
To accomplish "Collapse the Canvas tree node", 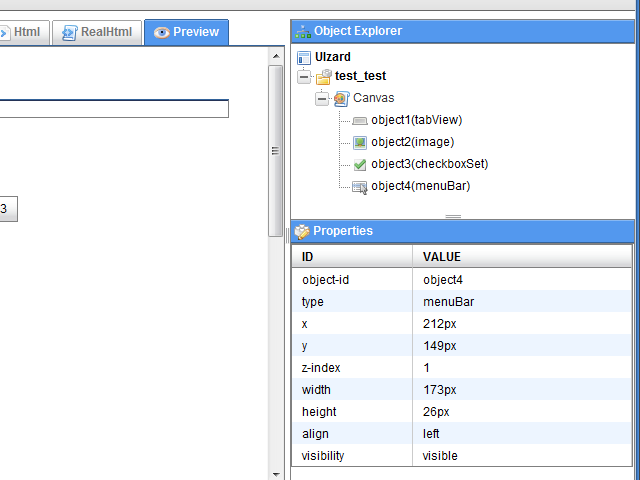I will point(322,99).
